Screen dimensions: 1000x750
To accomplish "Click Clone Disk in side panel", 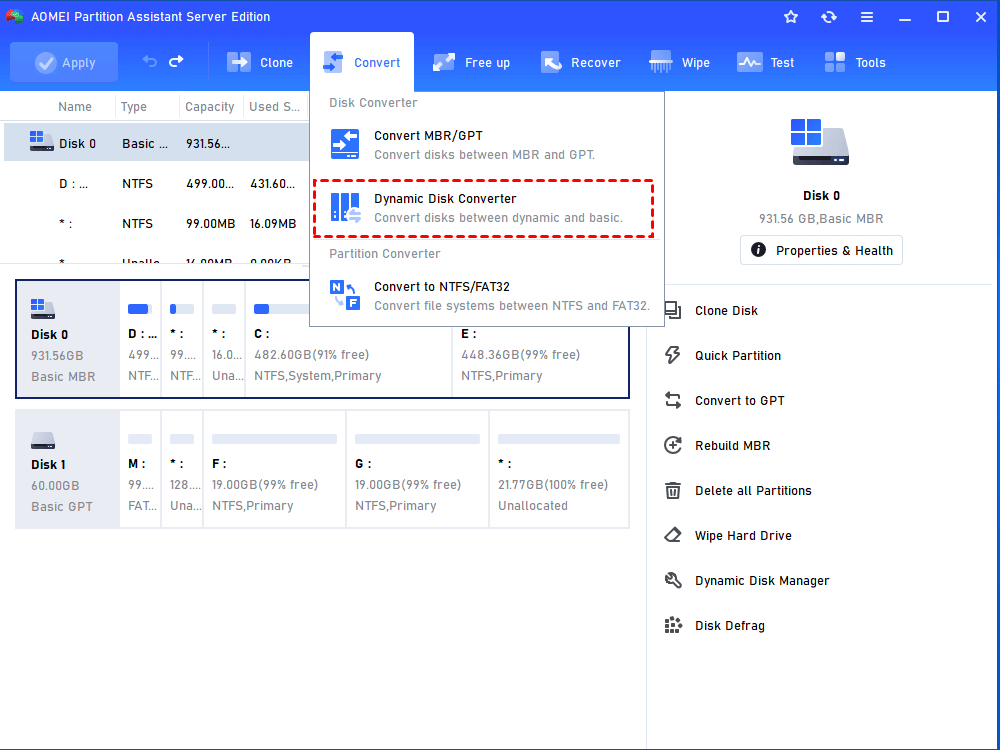I will point(726,311).
